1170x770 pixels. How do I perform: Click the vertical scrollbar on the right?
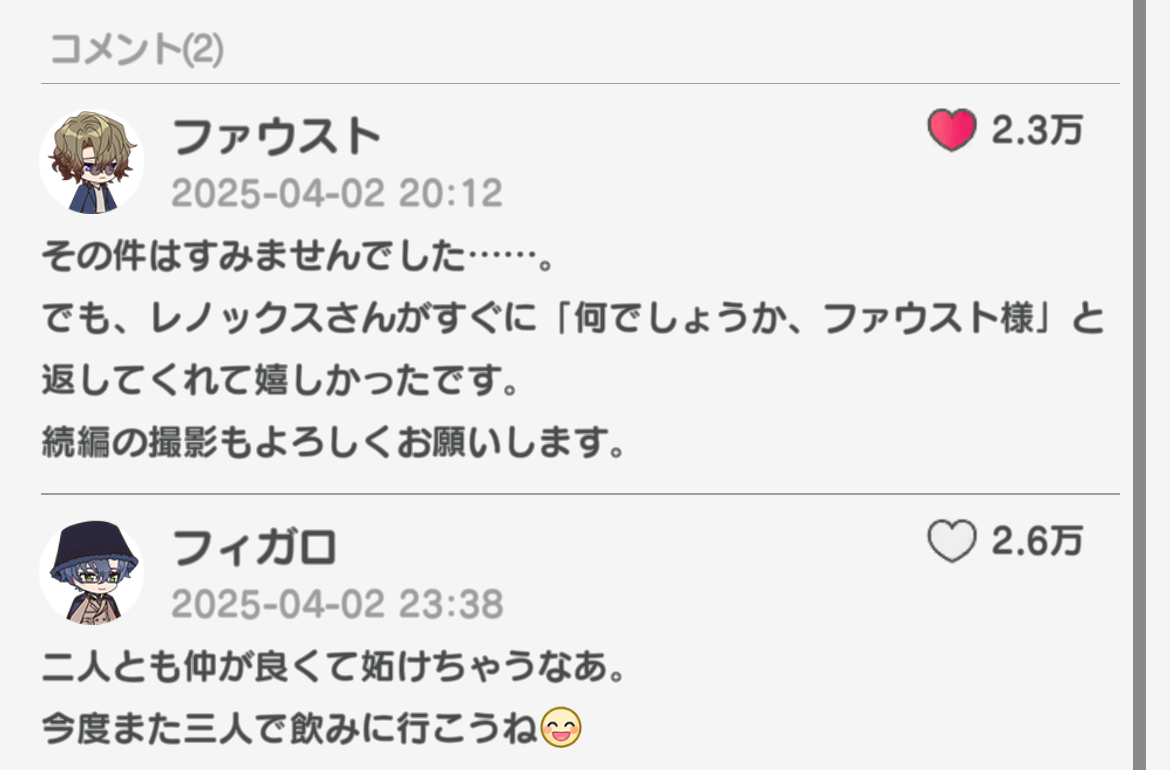tap(1139, 385)
